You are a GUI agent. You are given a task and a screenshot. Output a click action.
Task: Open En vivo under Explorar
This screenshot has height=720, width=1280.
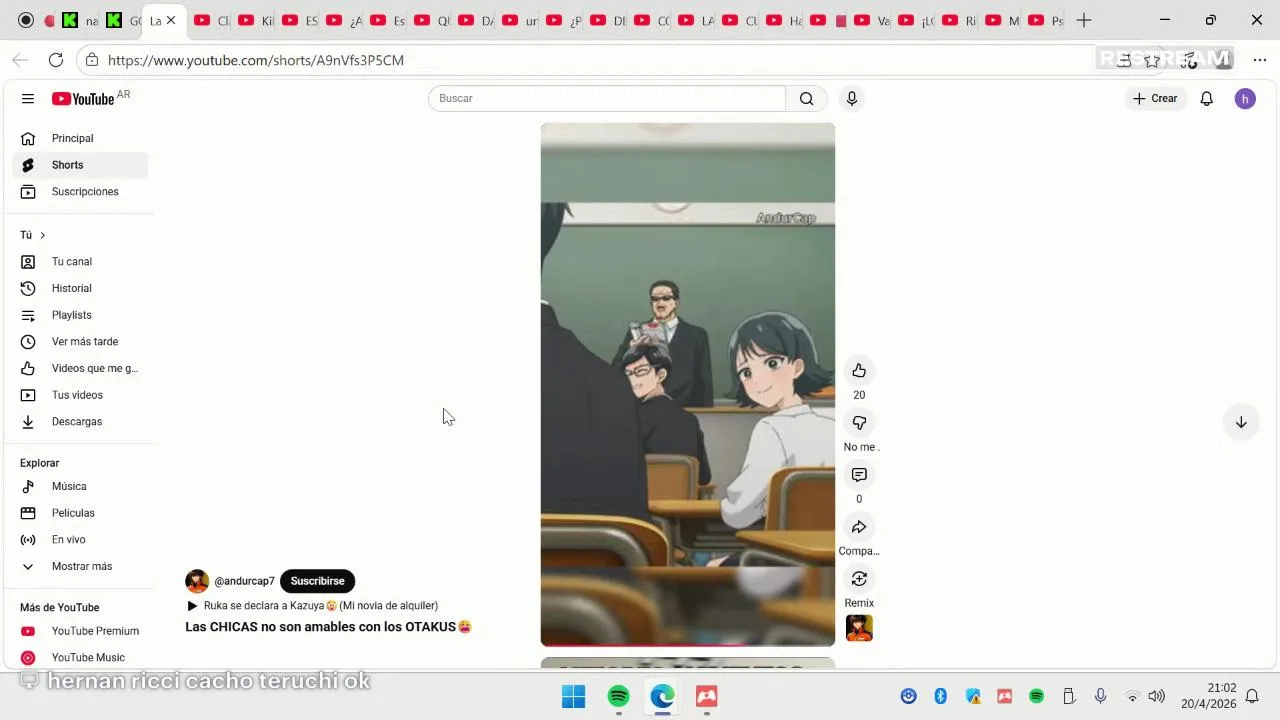click(x=80, y=540)
